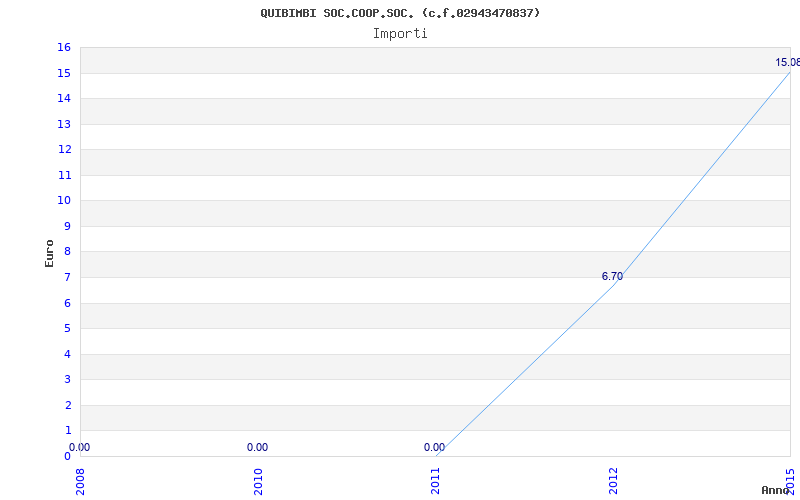Click the 2015 year axis label
800x500 pixels.
click(790, 481)
